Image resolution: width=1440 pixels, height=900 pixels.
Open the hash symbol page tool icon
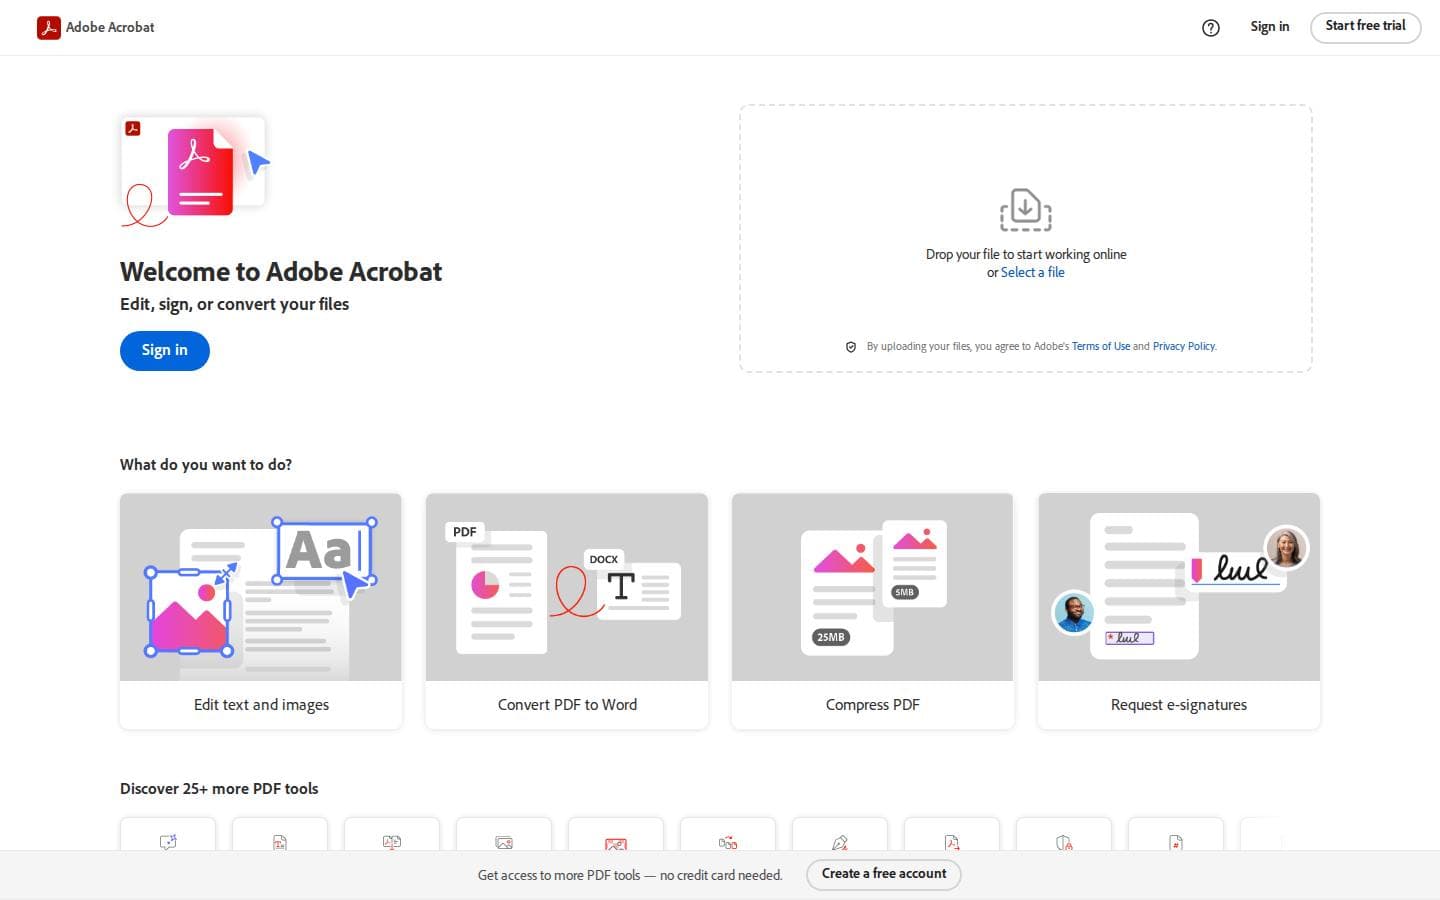1176,842
